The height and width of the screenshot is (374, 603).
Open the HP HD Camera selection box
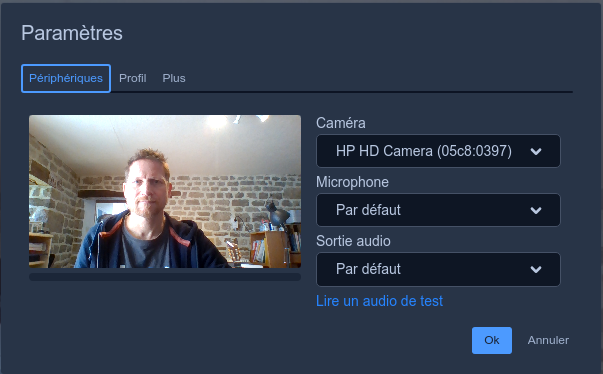tap(438, 151)
